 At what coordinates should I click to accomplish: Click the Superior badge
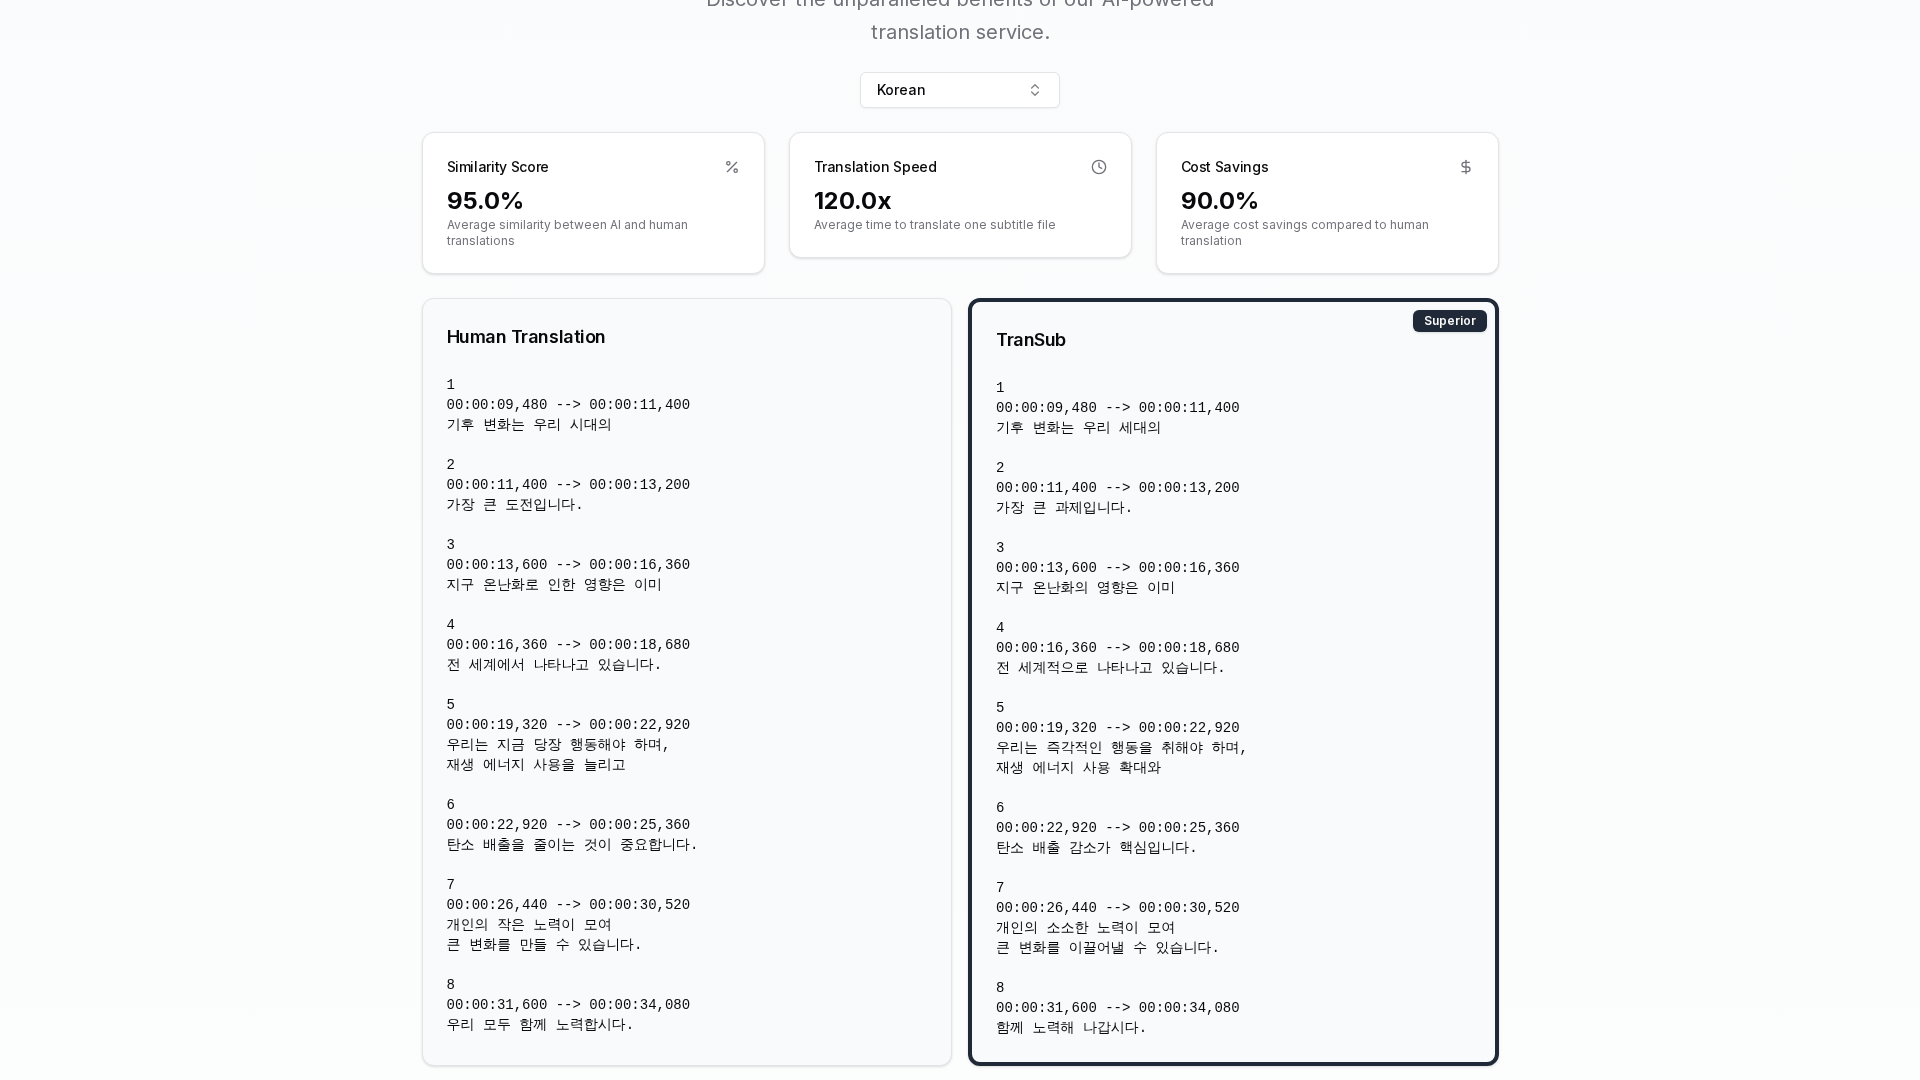(x=1449, y=321)
